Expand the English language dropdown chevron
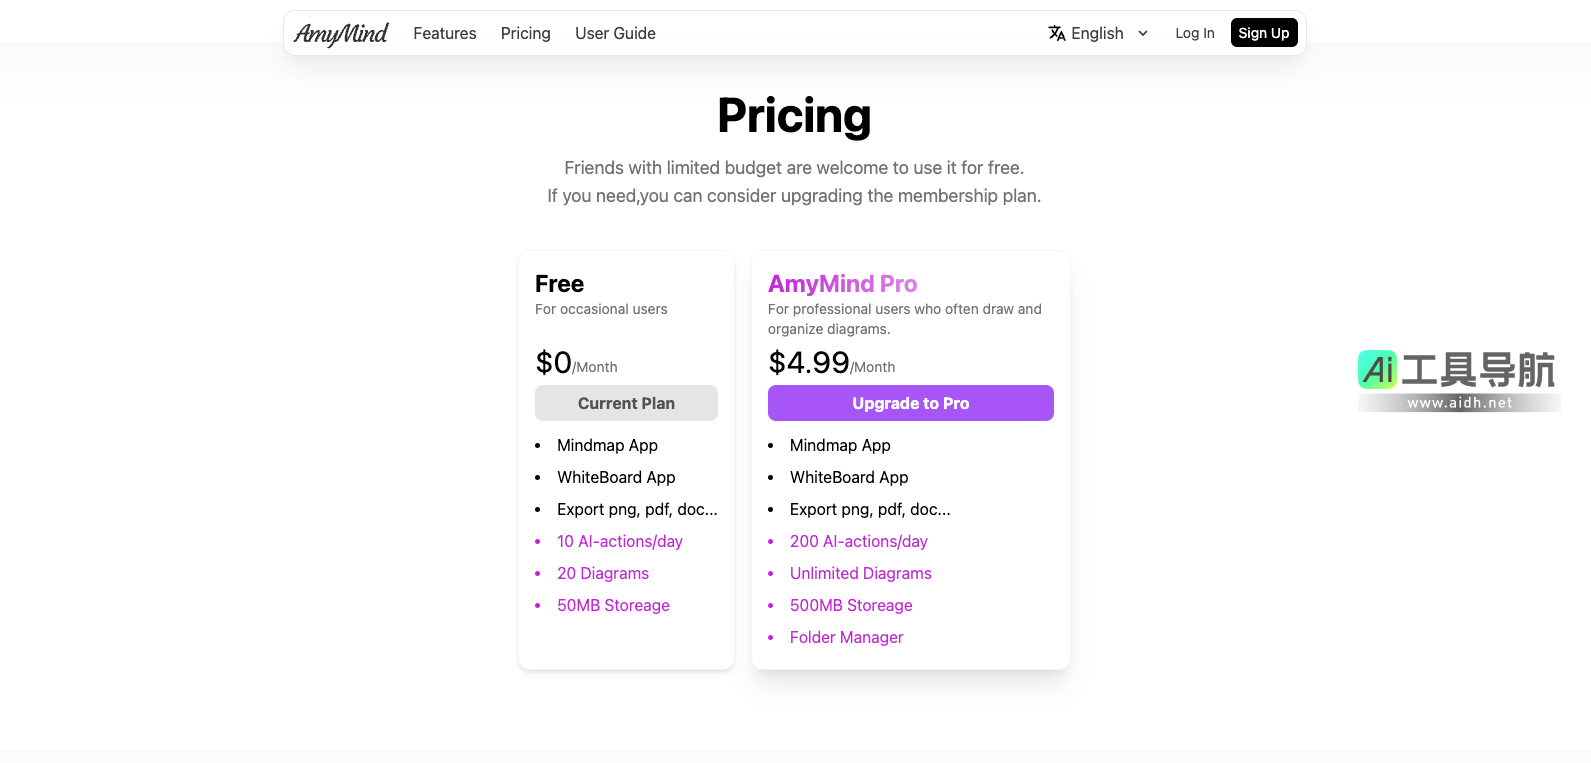This screenshot has height=763, width=1591. (x=1143, y=33)
